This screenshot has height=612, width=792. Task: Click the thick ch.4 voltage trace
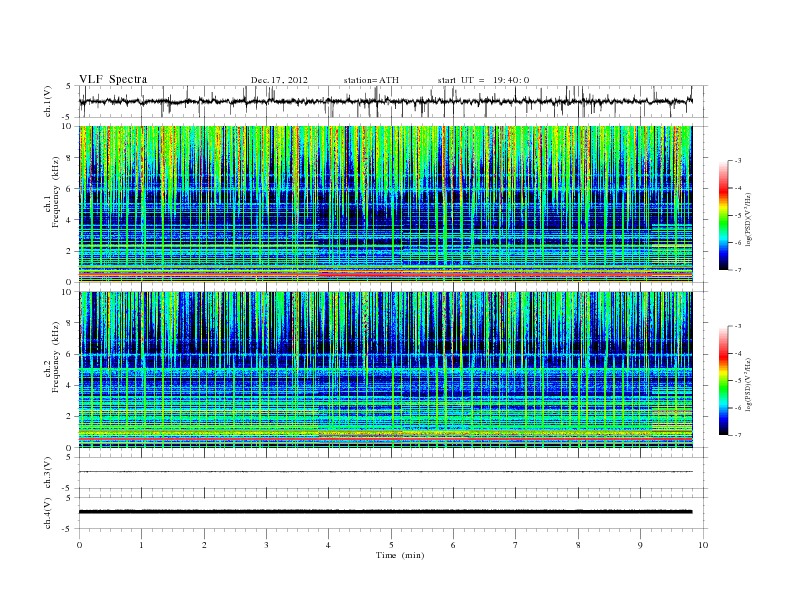click(385, 512)
